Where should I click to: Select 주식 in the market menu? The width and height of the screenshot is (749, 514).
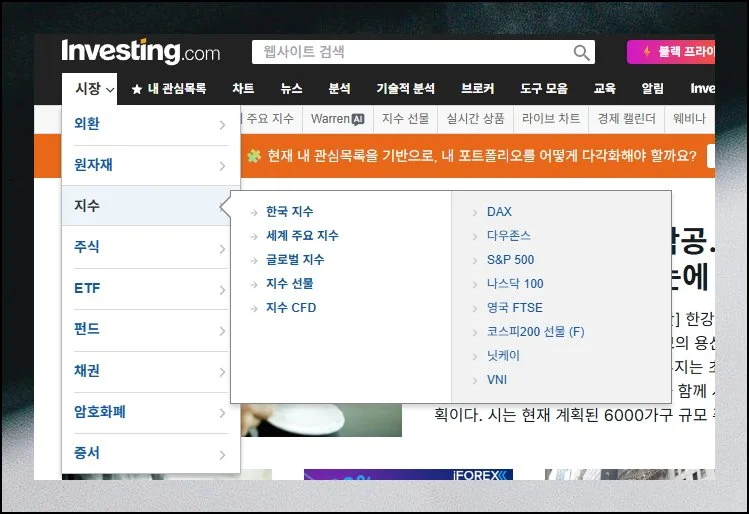pyautogui.click(x=88, y=247)
